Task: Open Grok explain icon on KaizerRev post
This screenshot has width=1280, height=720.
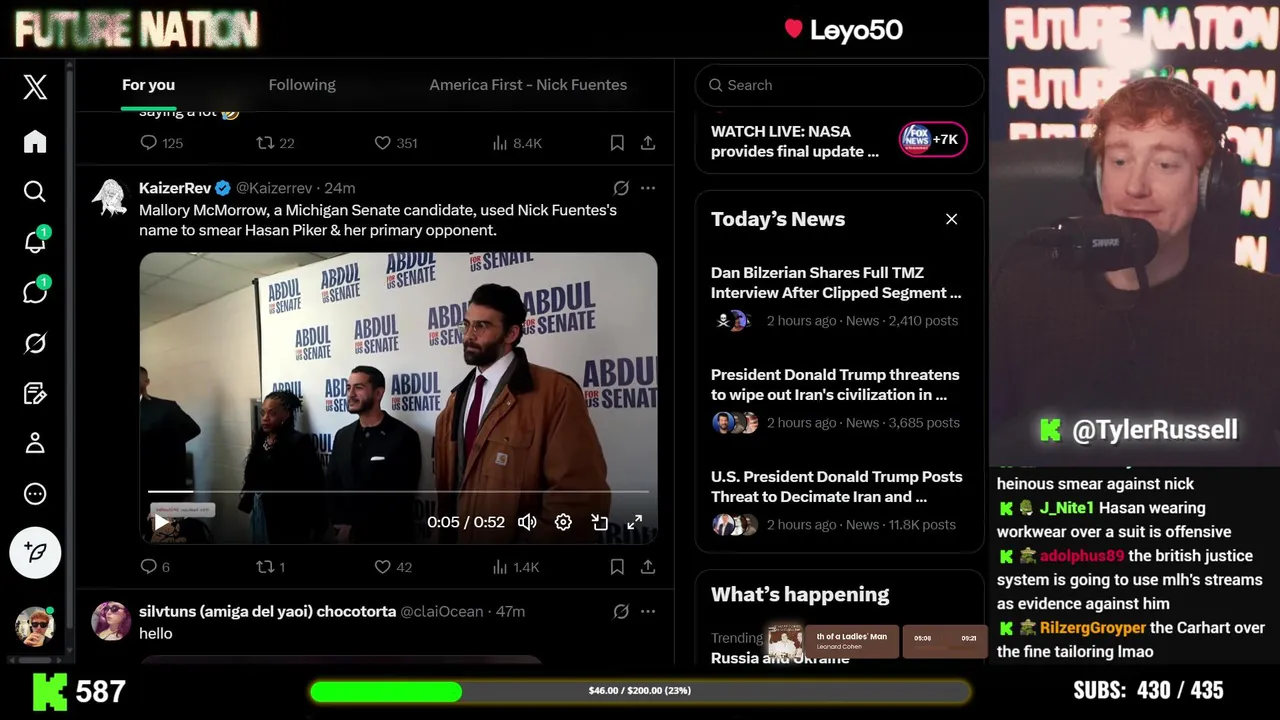Action: (x=621, y=188)
